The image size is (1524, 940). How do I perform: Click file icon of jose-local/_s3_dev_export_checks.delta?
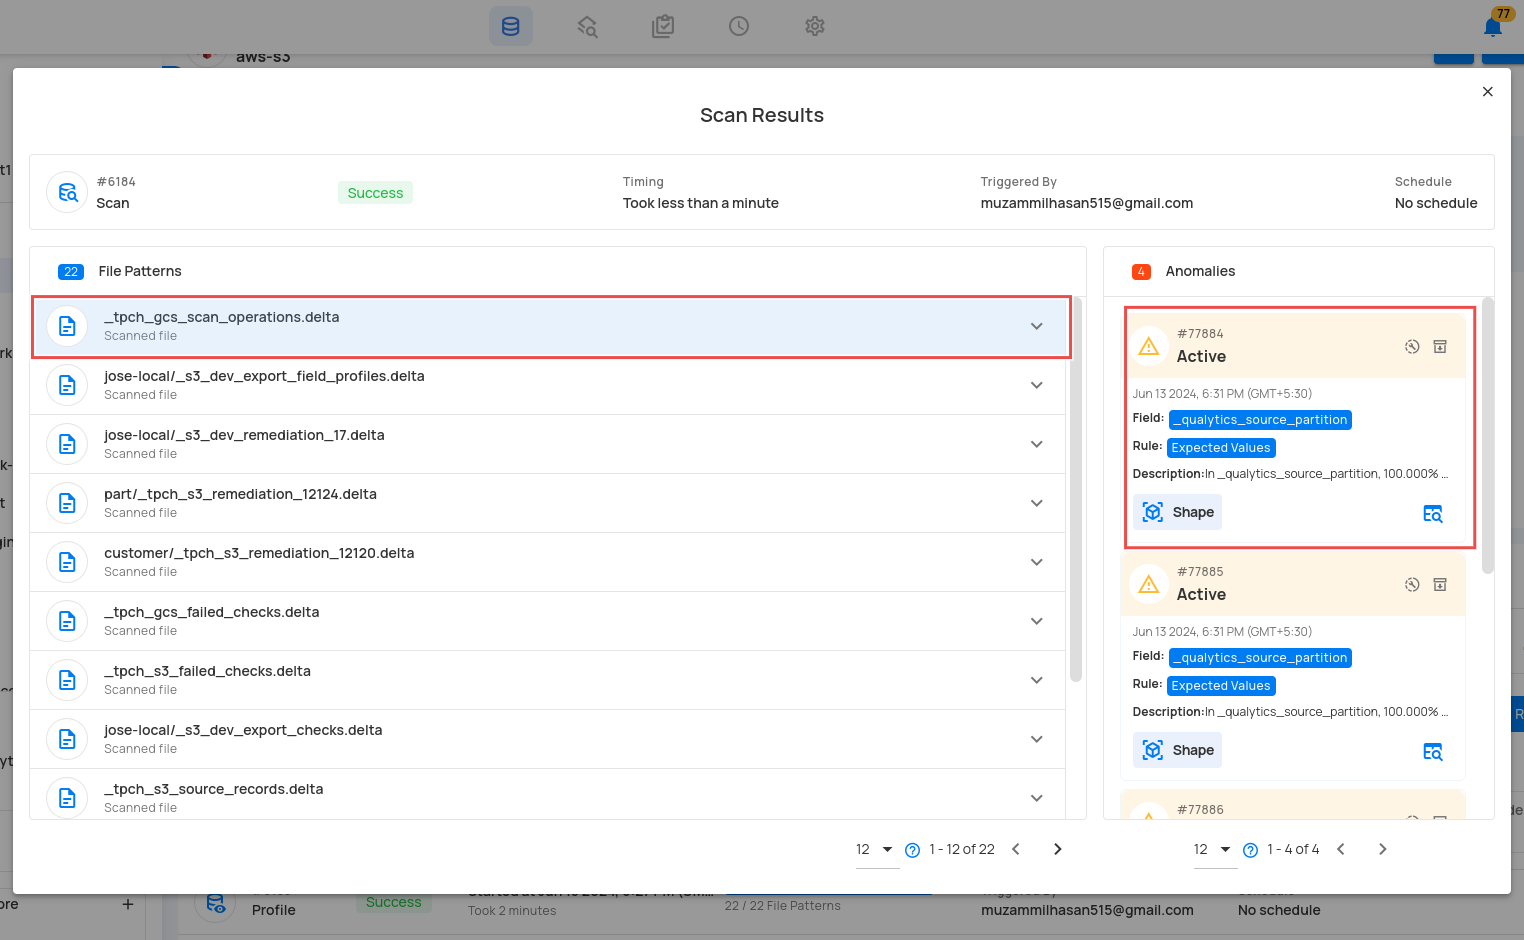(67, 739)
